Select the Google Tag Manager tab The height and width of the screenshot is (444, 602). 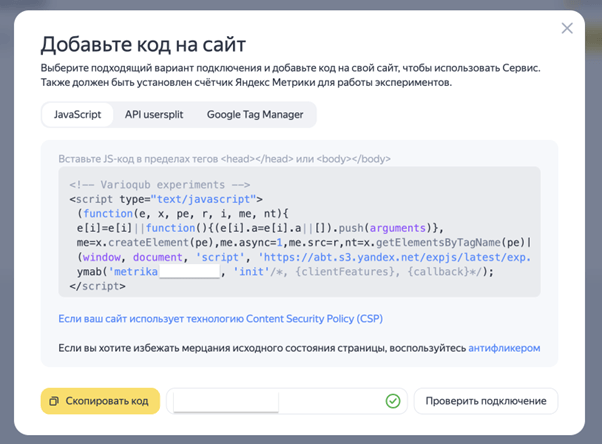pos(255,115)
